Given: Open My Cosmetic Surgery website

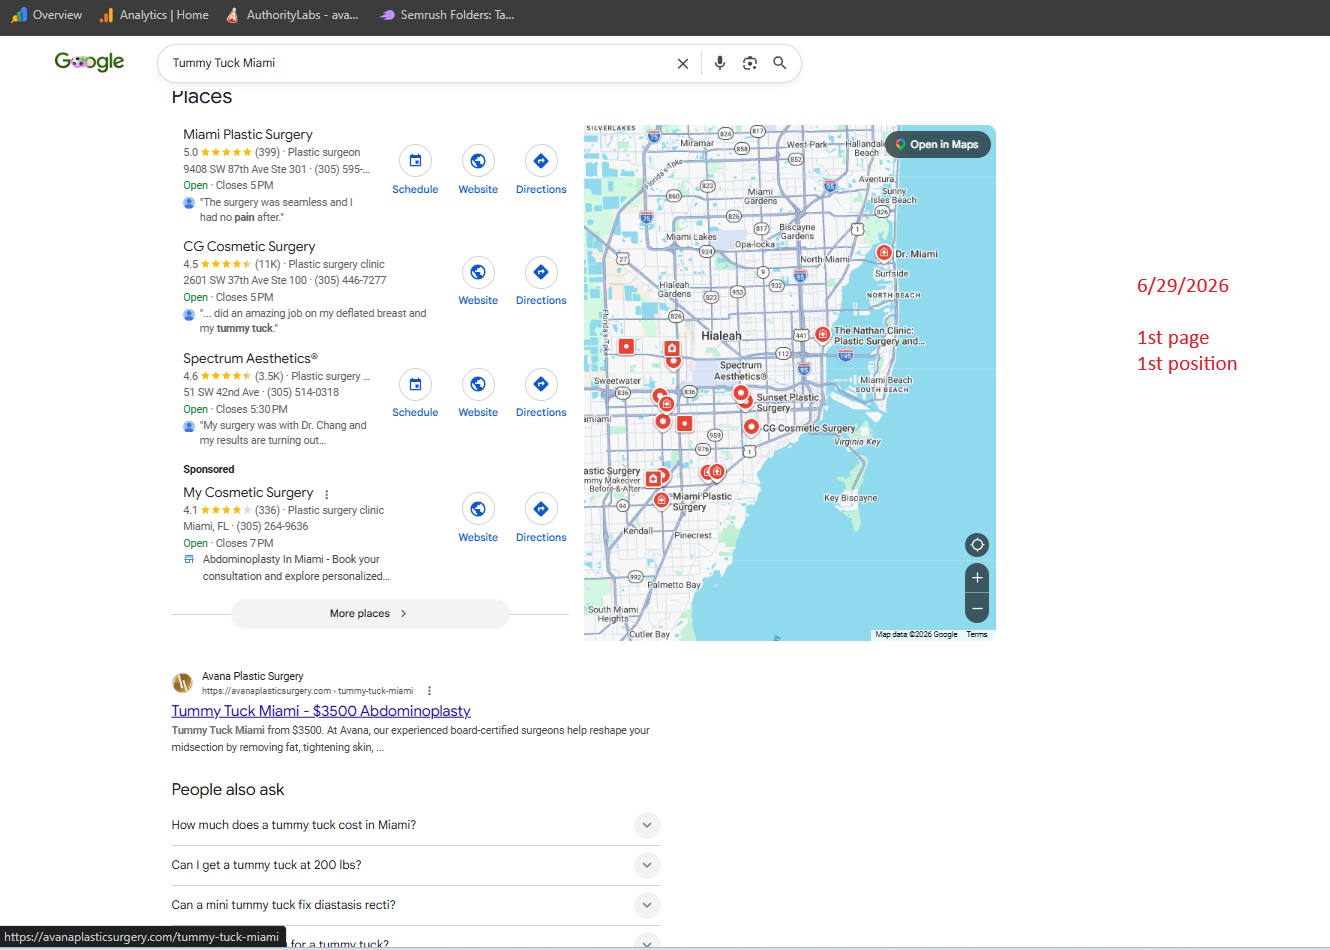Looking at the screenshot, I should click(x=478, y=519).
